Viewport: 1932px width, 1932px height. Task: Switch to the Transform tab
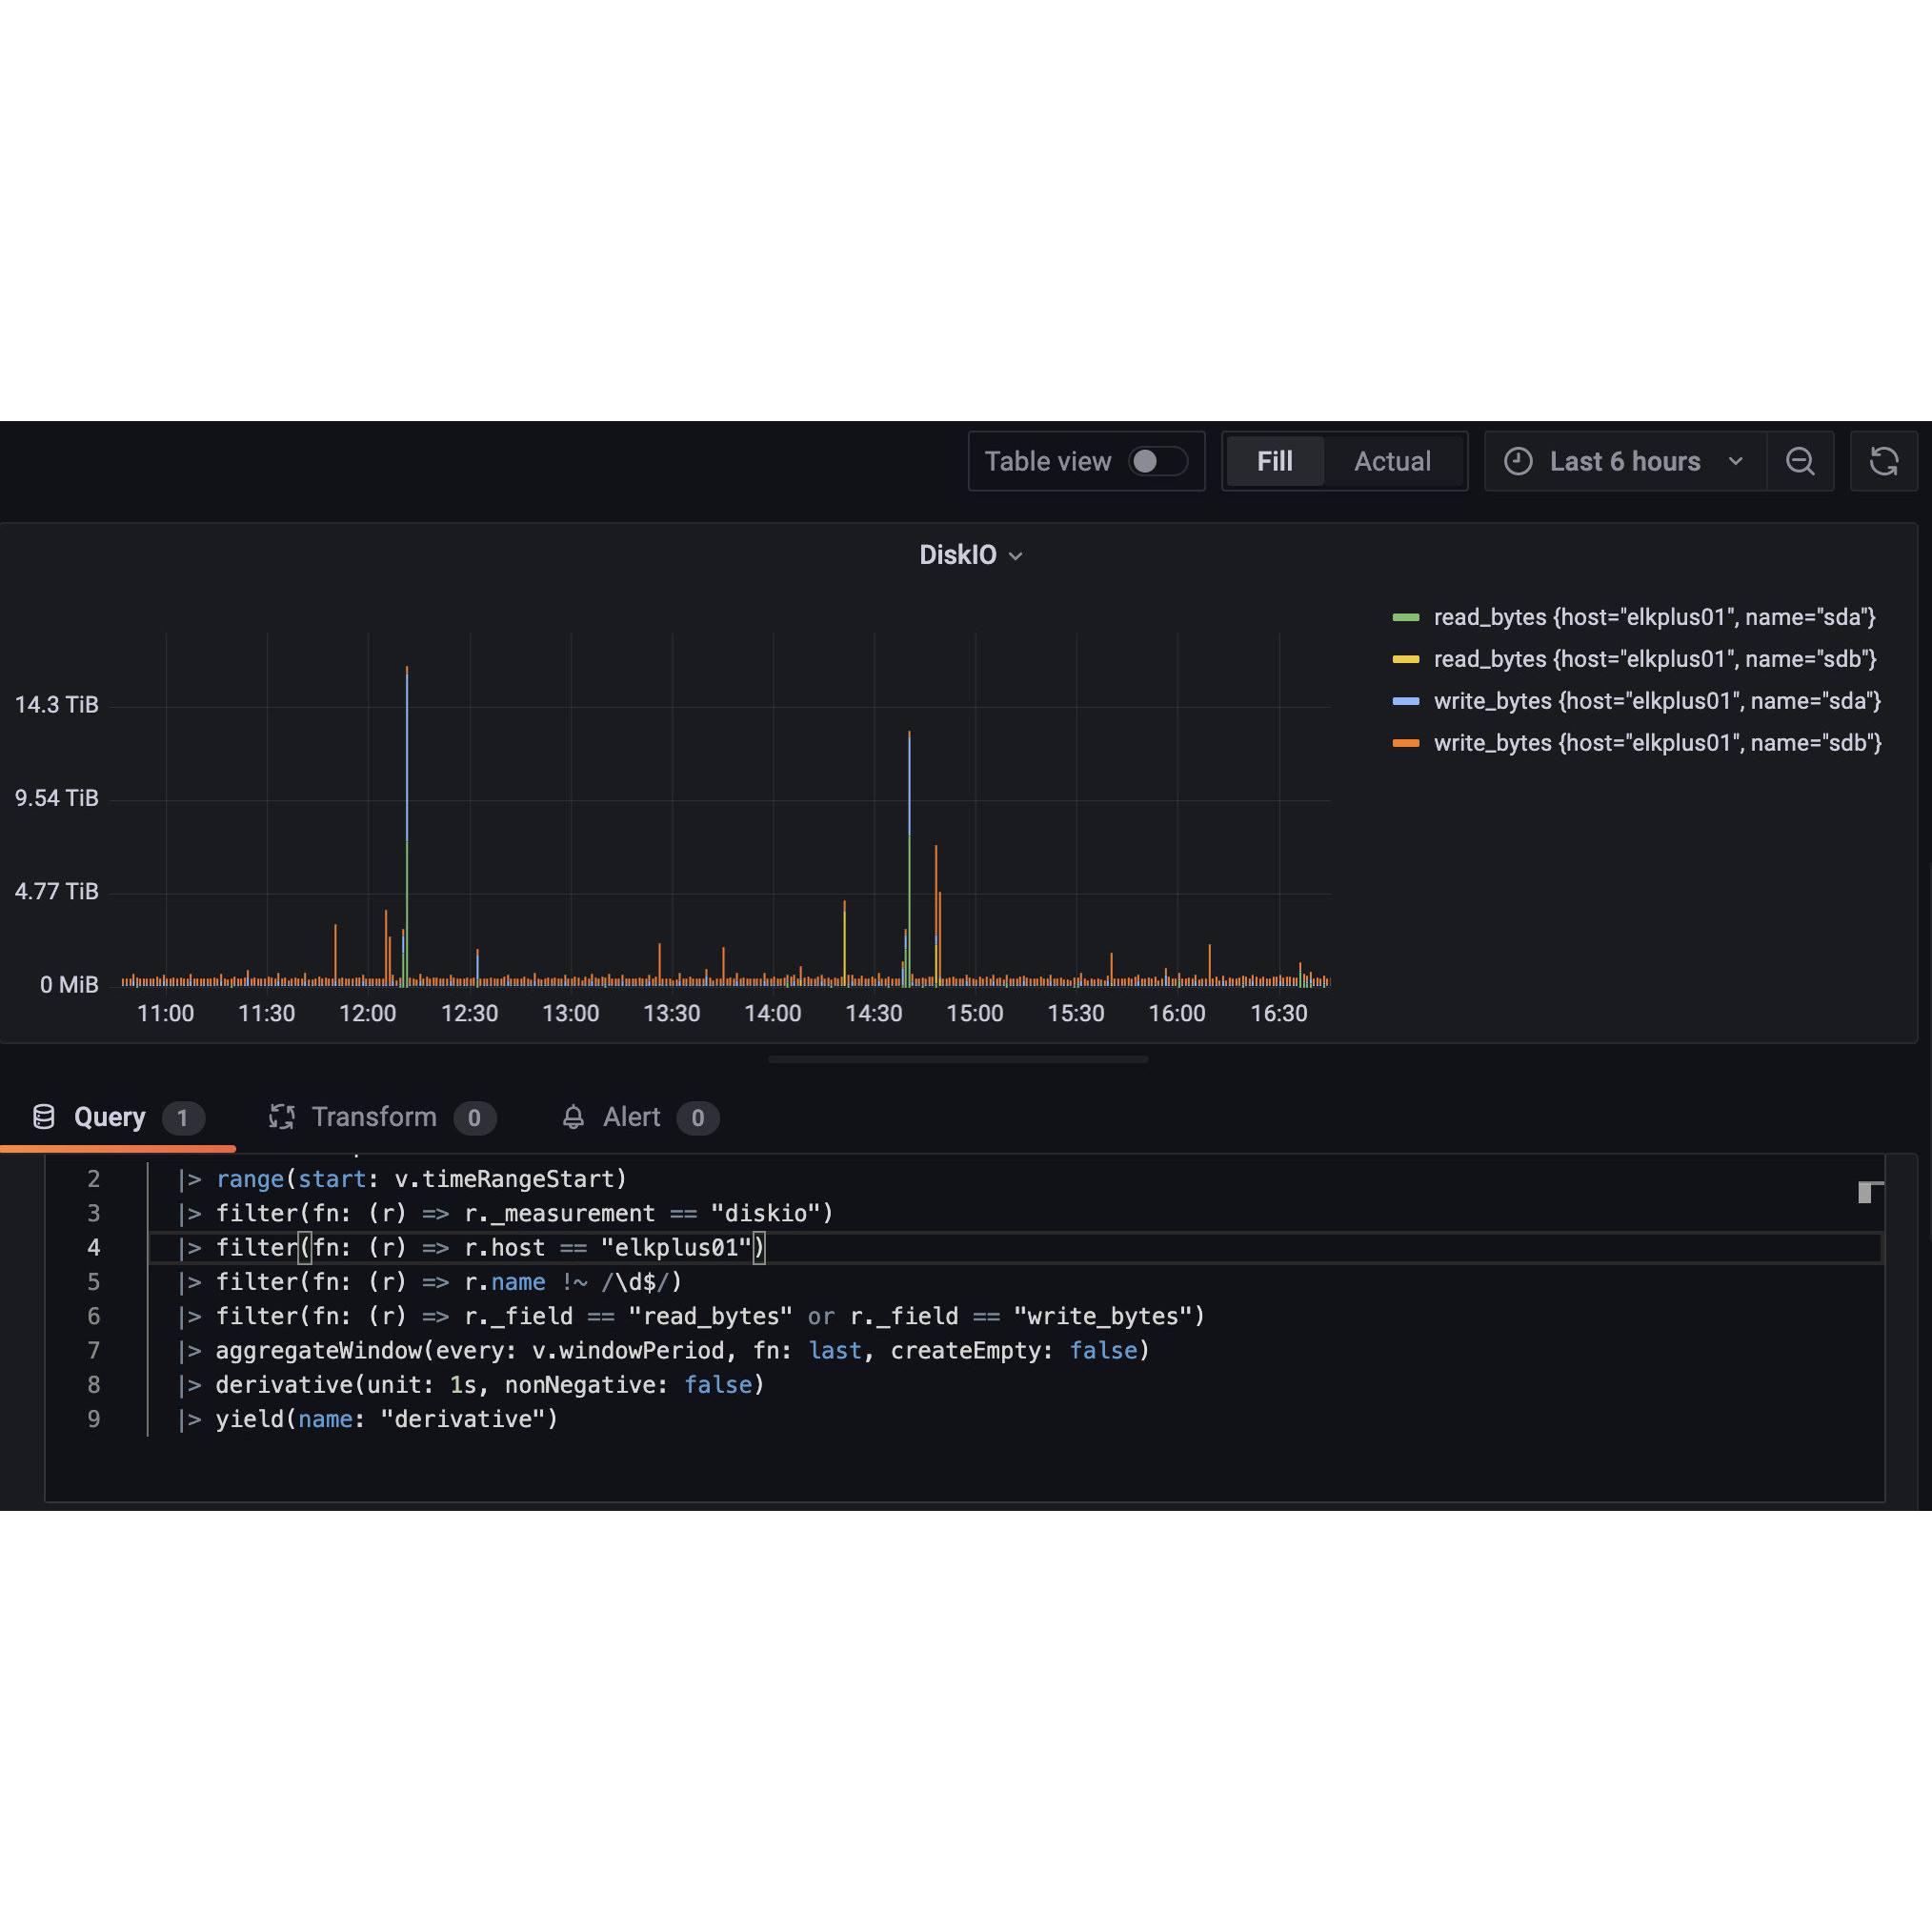coord(374,1117)
